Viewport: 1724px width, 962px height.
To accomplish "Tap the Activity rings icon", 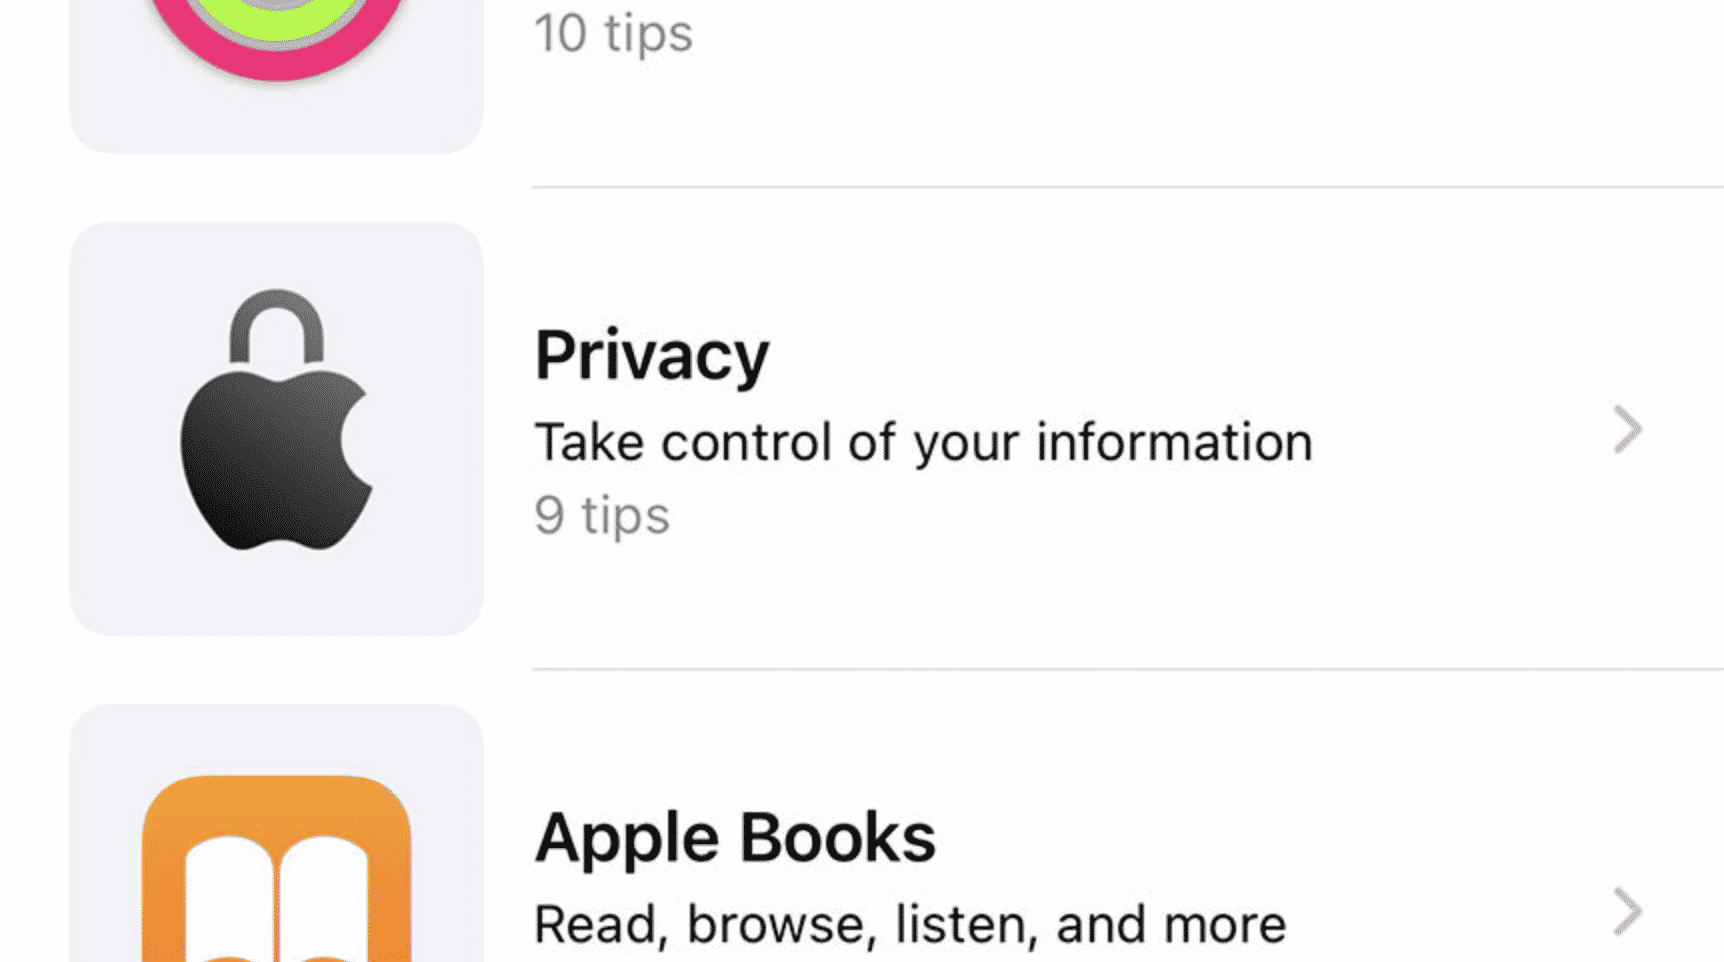I will coord(276,35).
